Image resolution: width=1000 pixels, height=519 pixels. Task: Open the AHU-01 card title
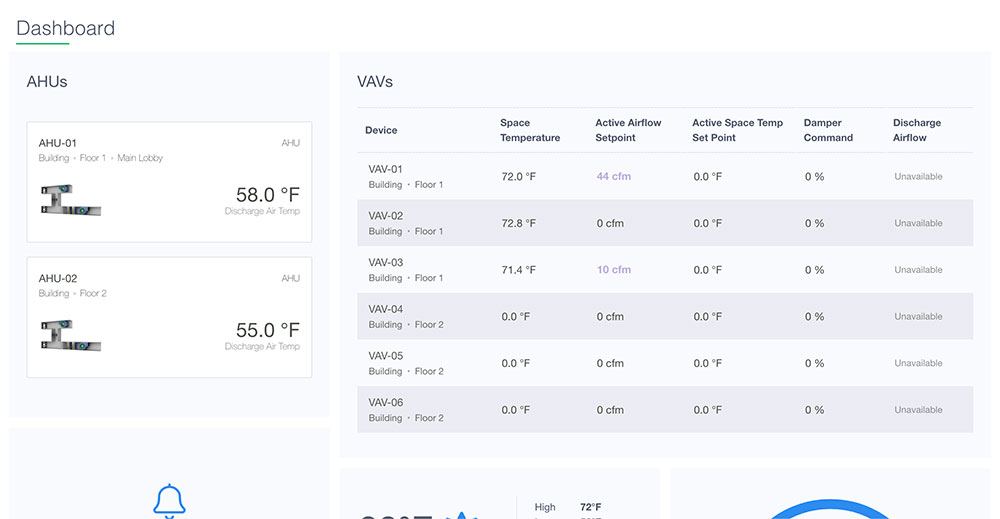point(57,143)
